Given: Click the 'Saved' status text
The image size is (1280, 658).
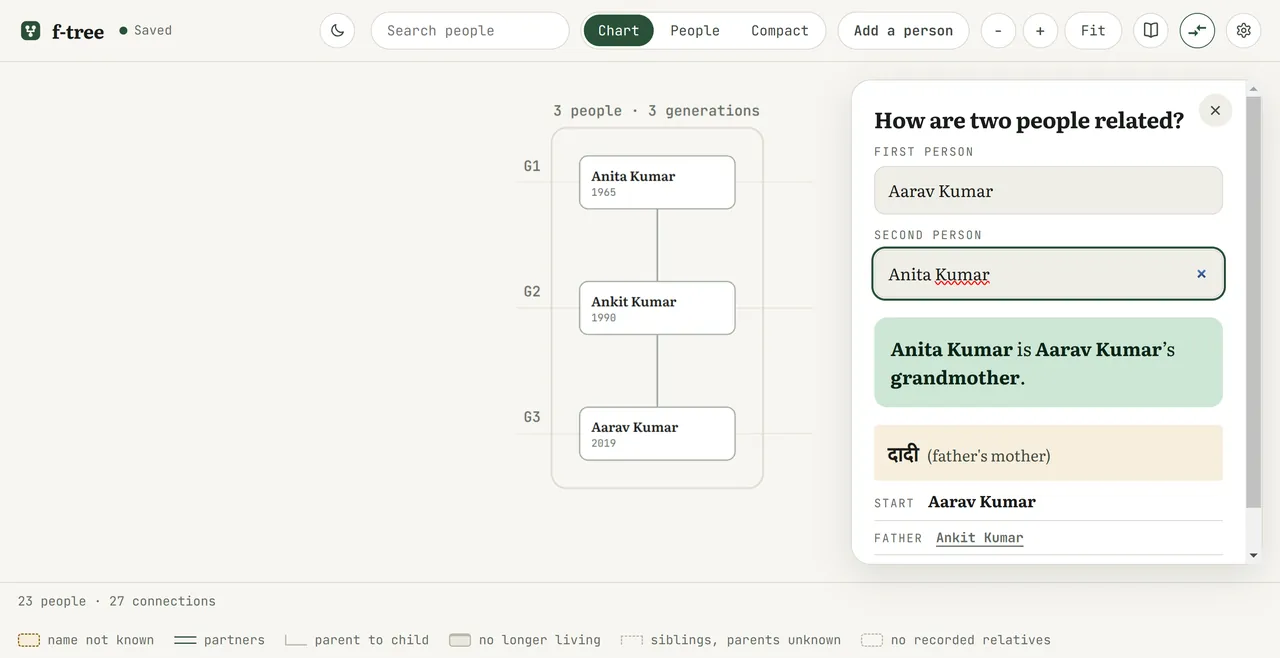Looking at the screenshot, I should point(153,31).
